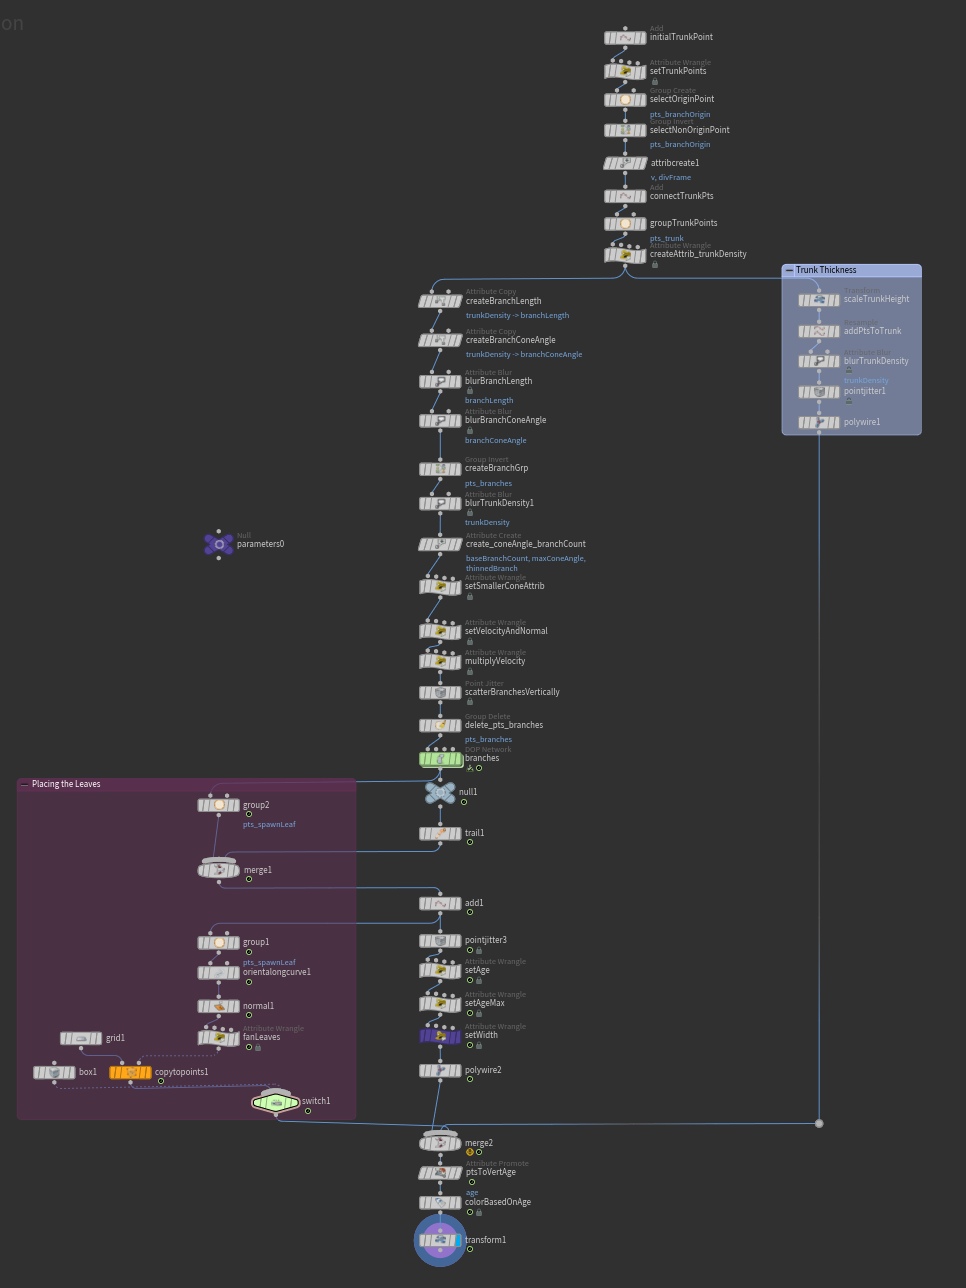Select the parameters0 null node icon
This screenshot has width=966, height=1288.
[219, 544]
